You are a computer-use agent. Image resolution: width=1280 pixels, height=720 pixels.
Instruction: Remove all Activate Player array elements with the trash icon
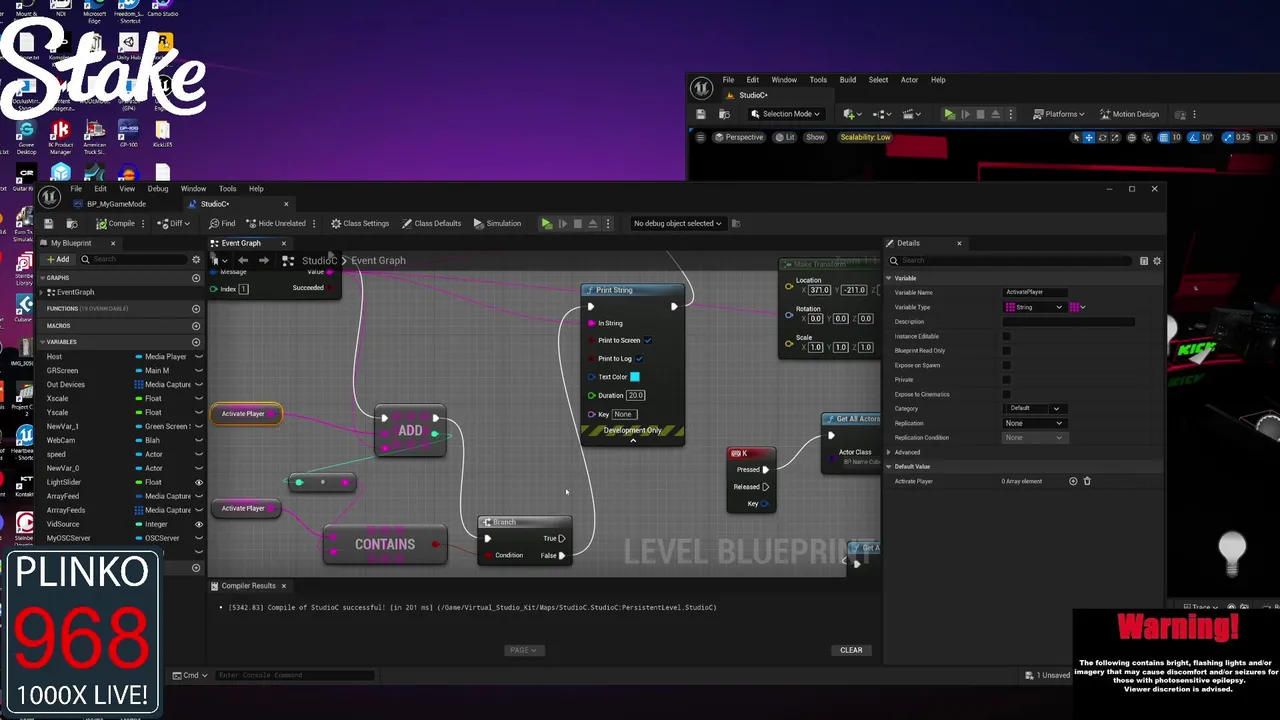tap(1087, 481)
